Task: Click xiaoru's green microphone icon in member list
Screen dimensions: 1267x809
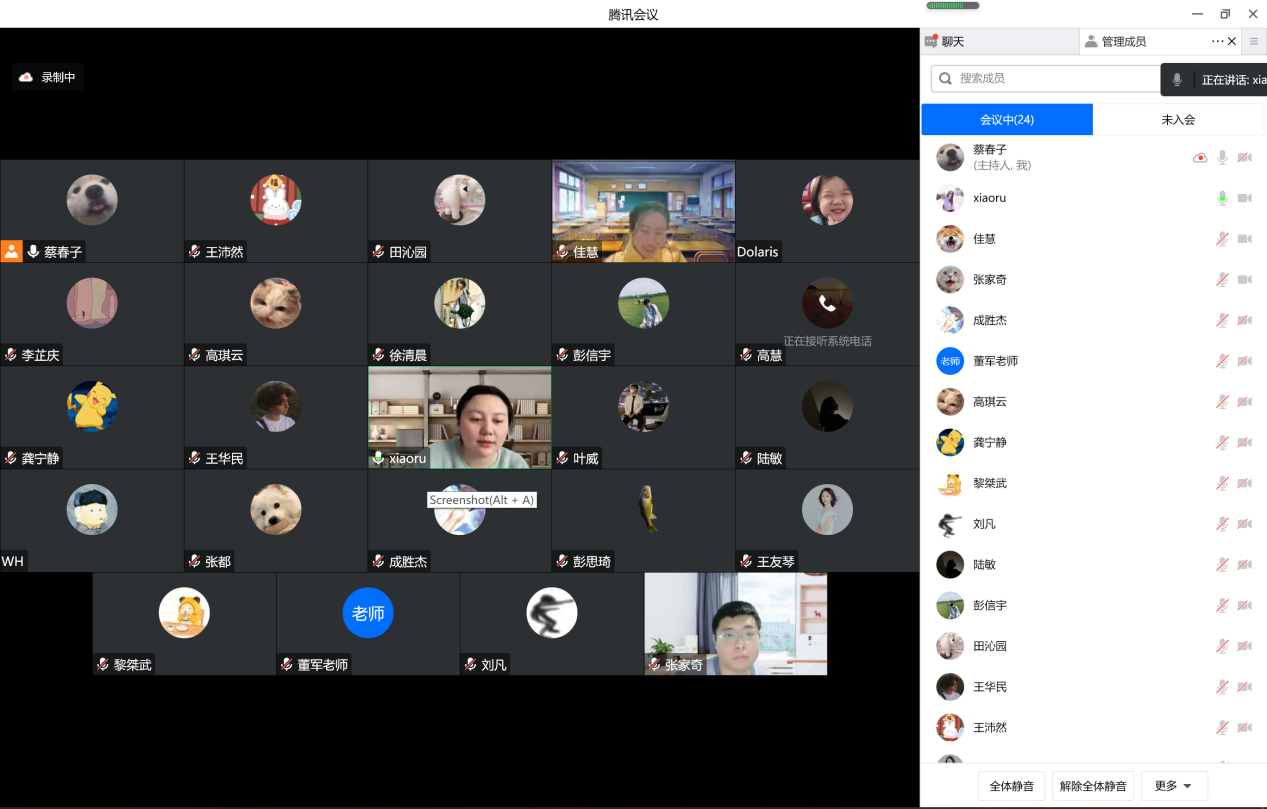Action: (x=1222, y=198)
